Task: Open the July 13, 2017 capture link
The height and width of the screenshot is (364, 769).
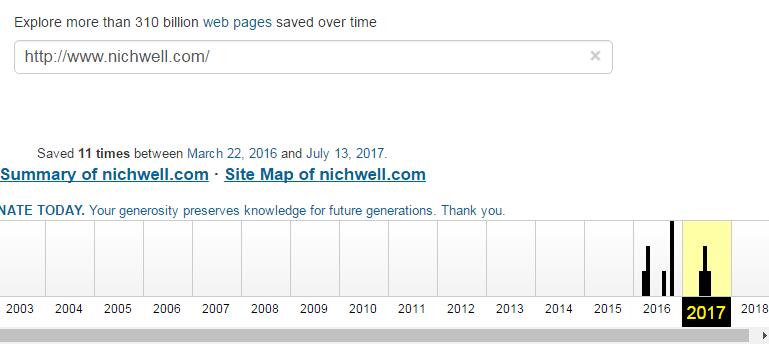Action: [x=345, y=154]
